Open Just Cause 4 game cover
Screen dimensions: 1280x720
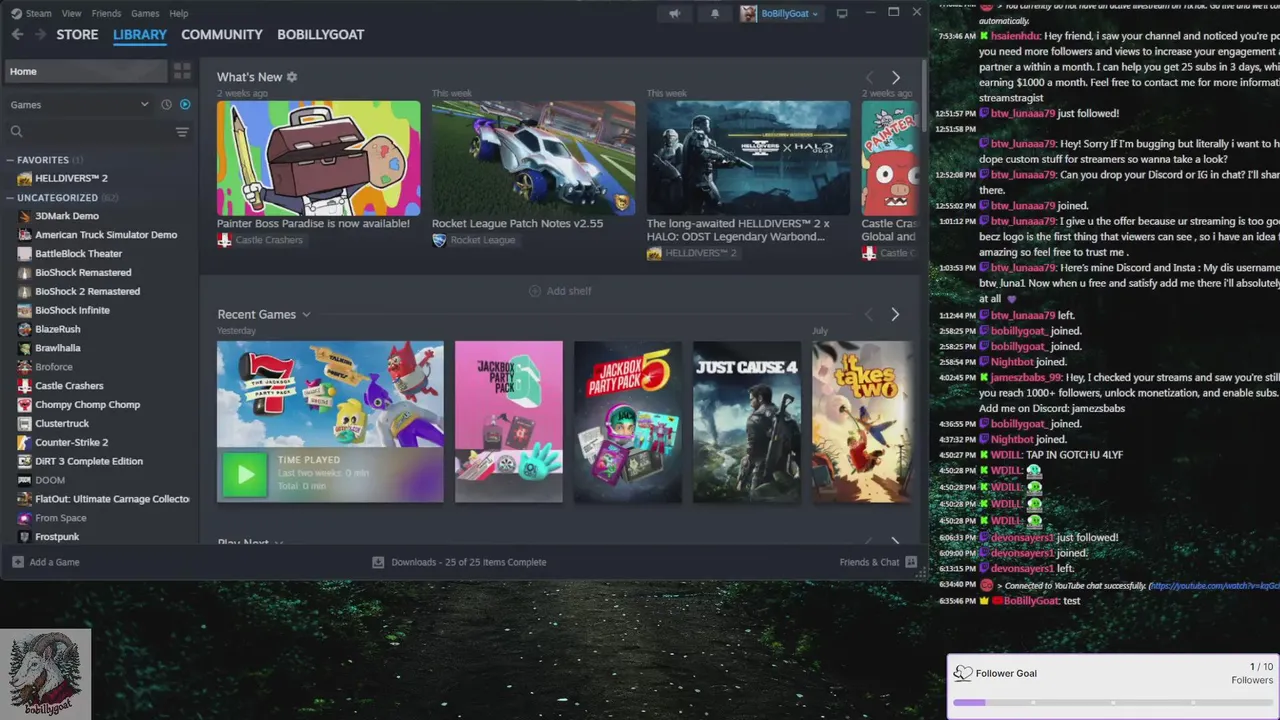point(747,422)
